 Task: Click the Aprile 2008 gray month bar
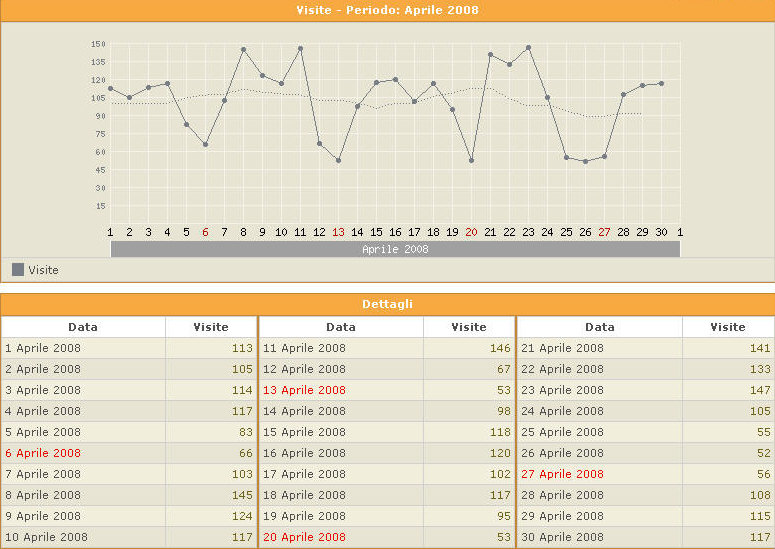(x=395, y=249)
